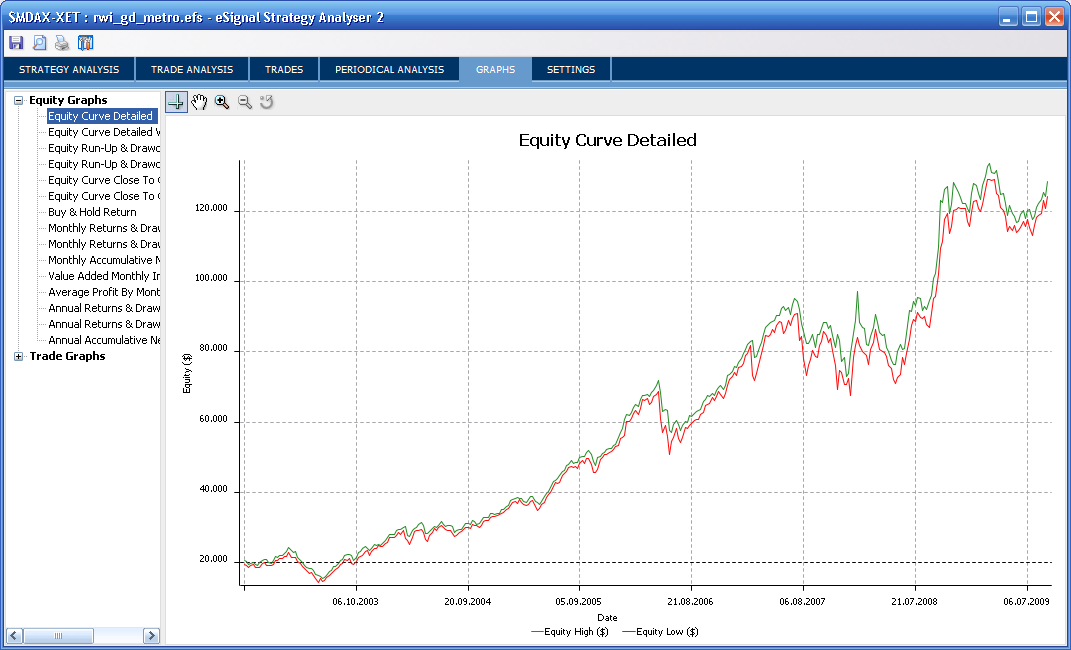This screenshot has height=650, width=1071.
Task: Click the 80.000 equity axis label
Action: (213, 348)
